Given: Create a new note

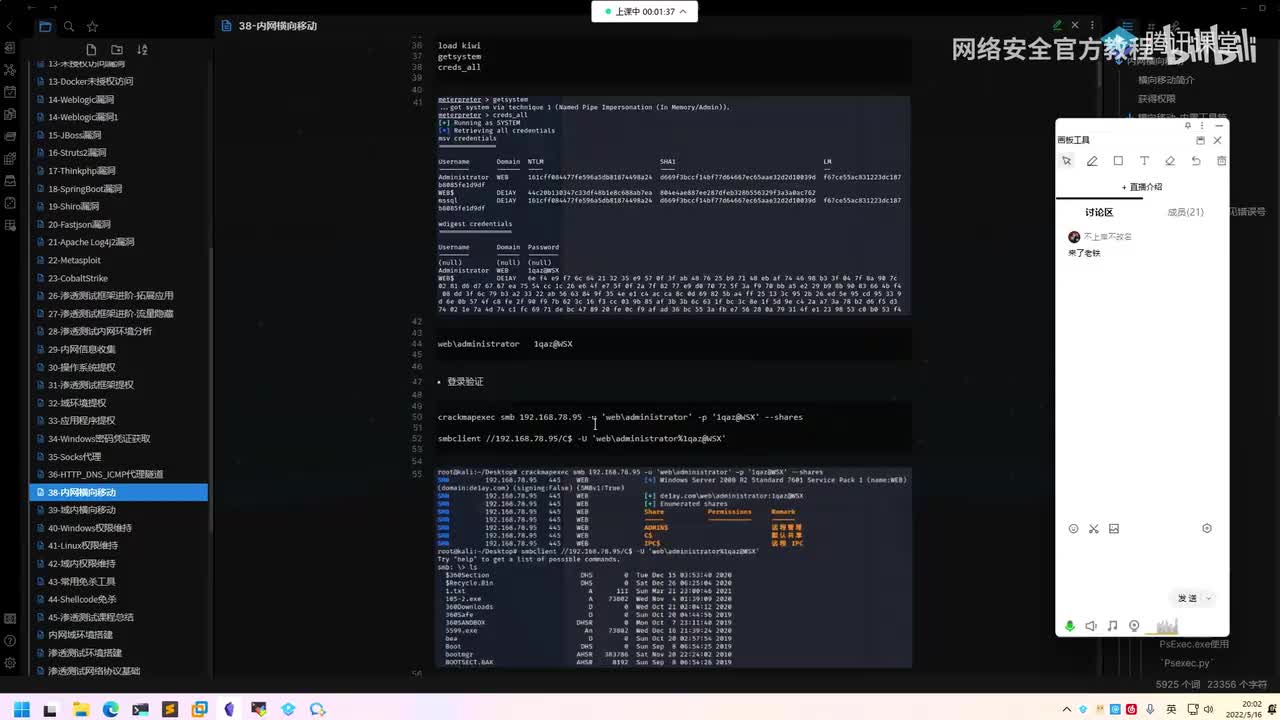Looking at the screenshot, I should 91,50.
